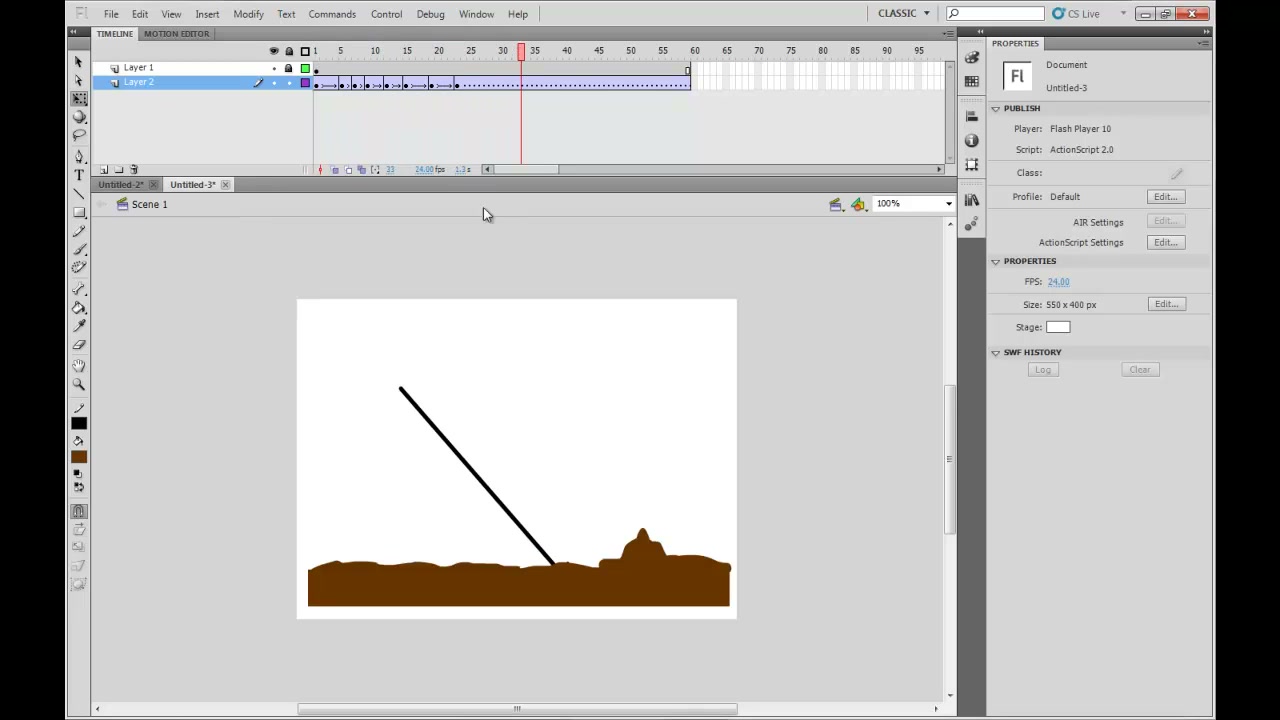Viewport: 1280px width, 720px height.
Task: Open the Timeline panel options menu
Action: [x=947, y=34]
